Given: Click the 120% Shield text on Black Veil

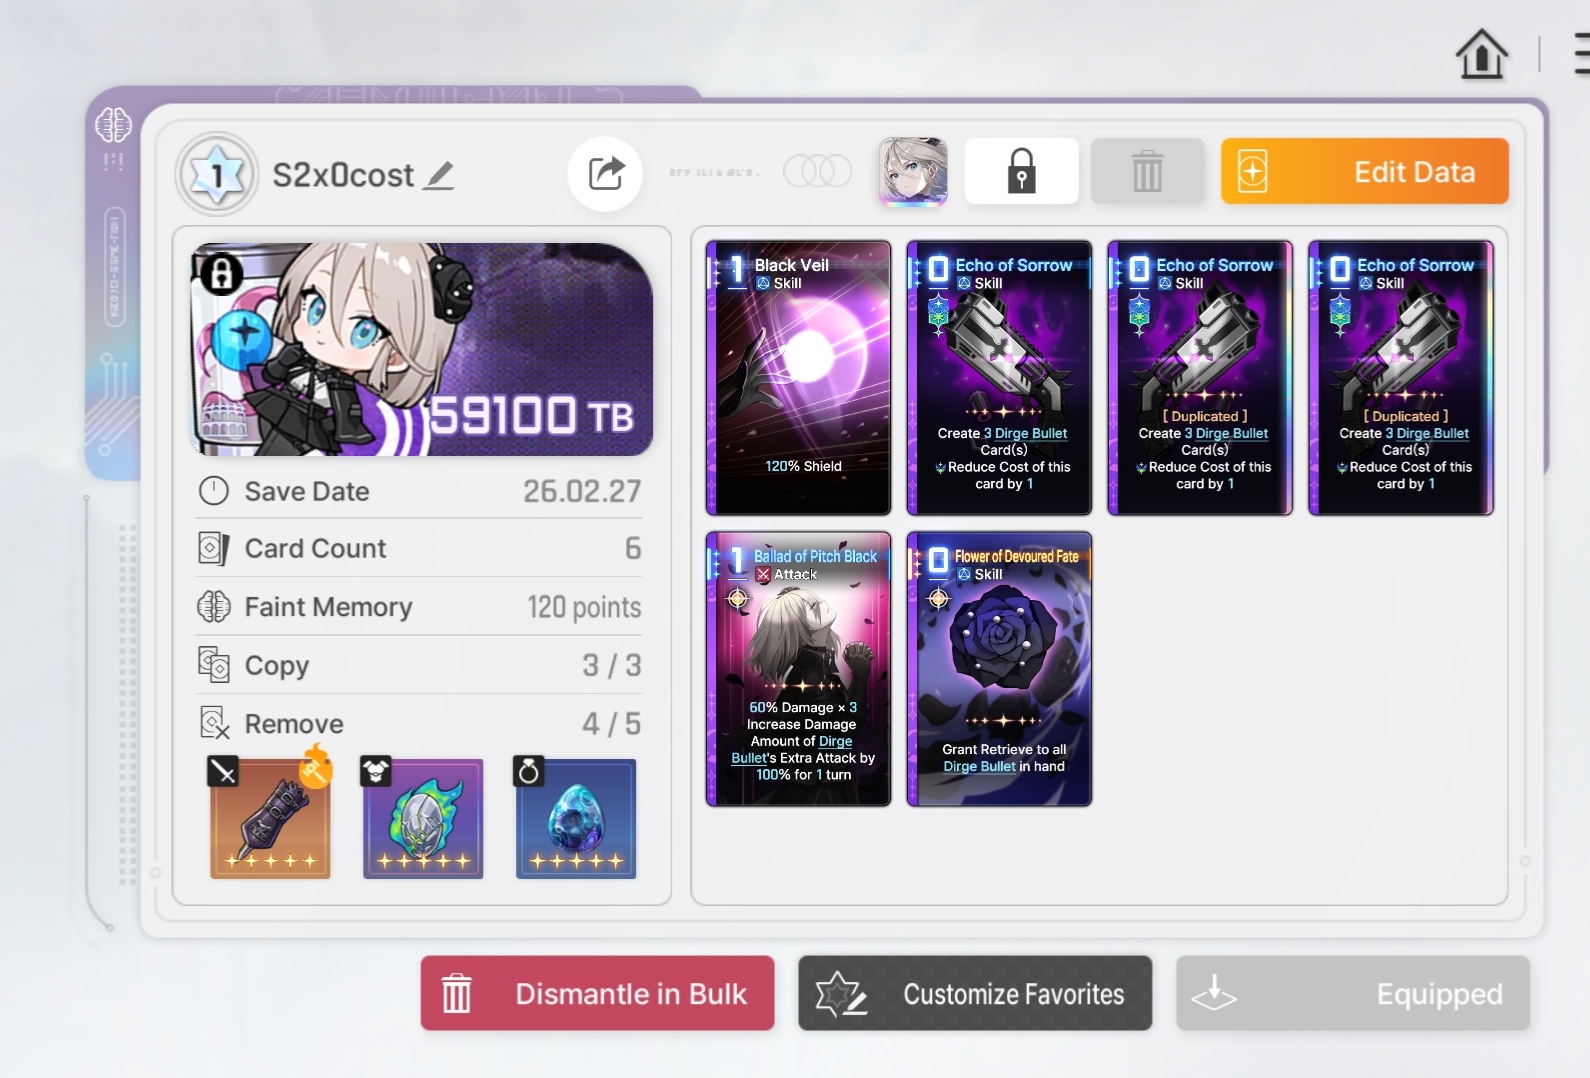Looking at the screenshot, I should coord(803,466).
